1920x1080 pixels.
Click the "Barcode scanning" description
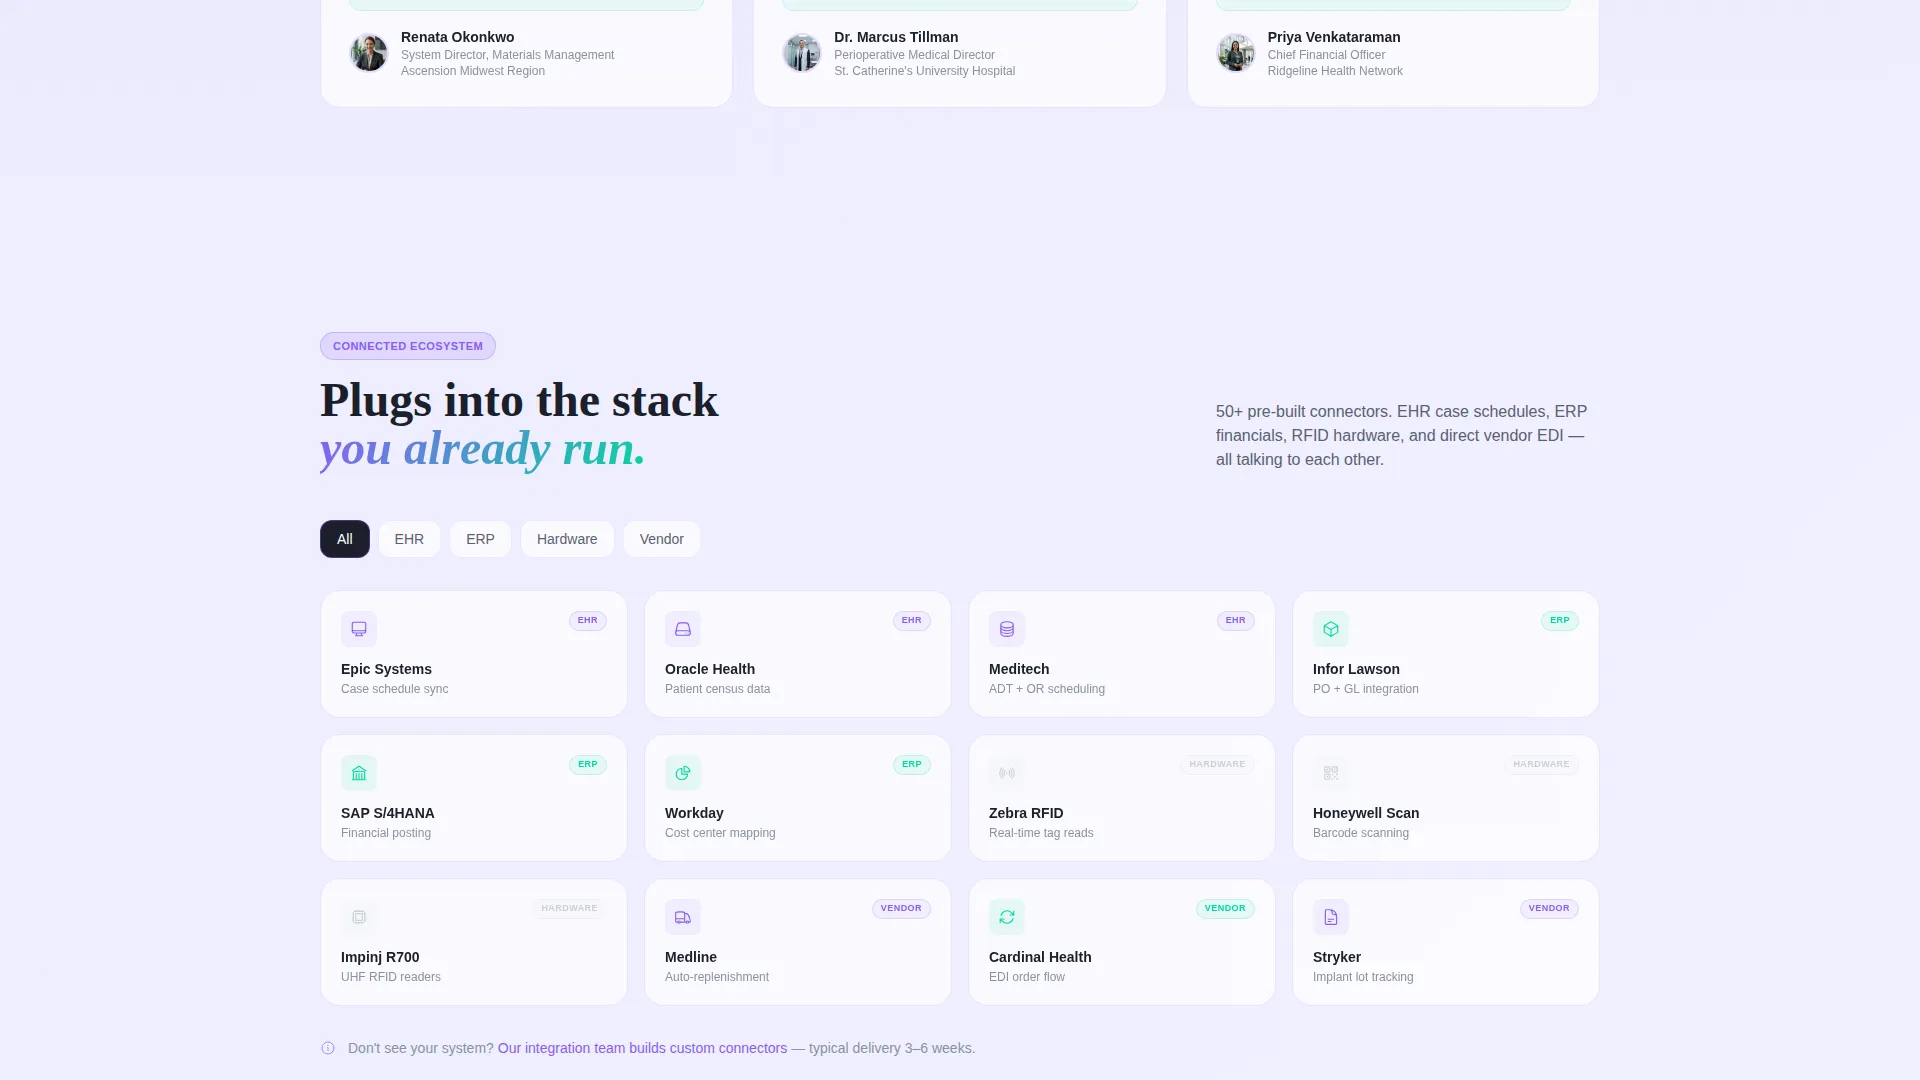point(1361,833)
